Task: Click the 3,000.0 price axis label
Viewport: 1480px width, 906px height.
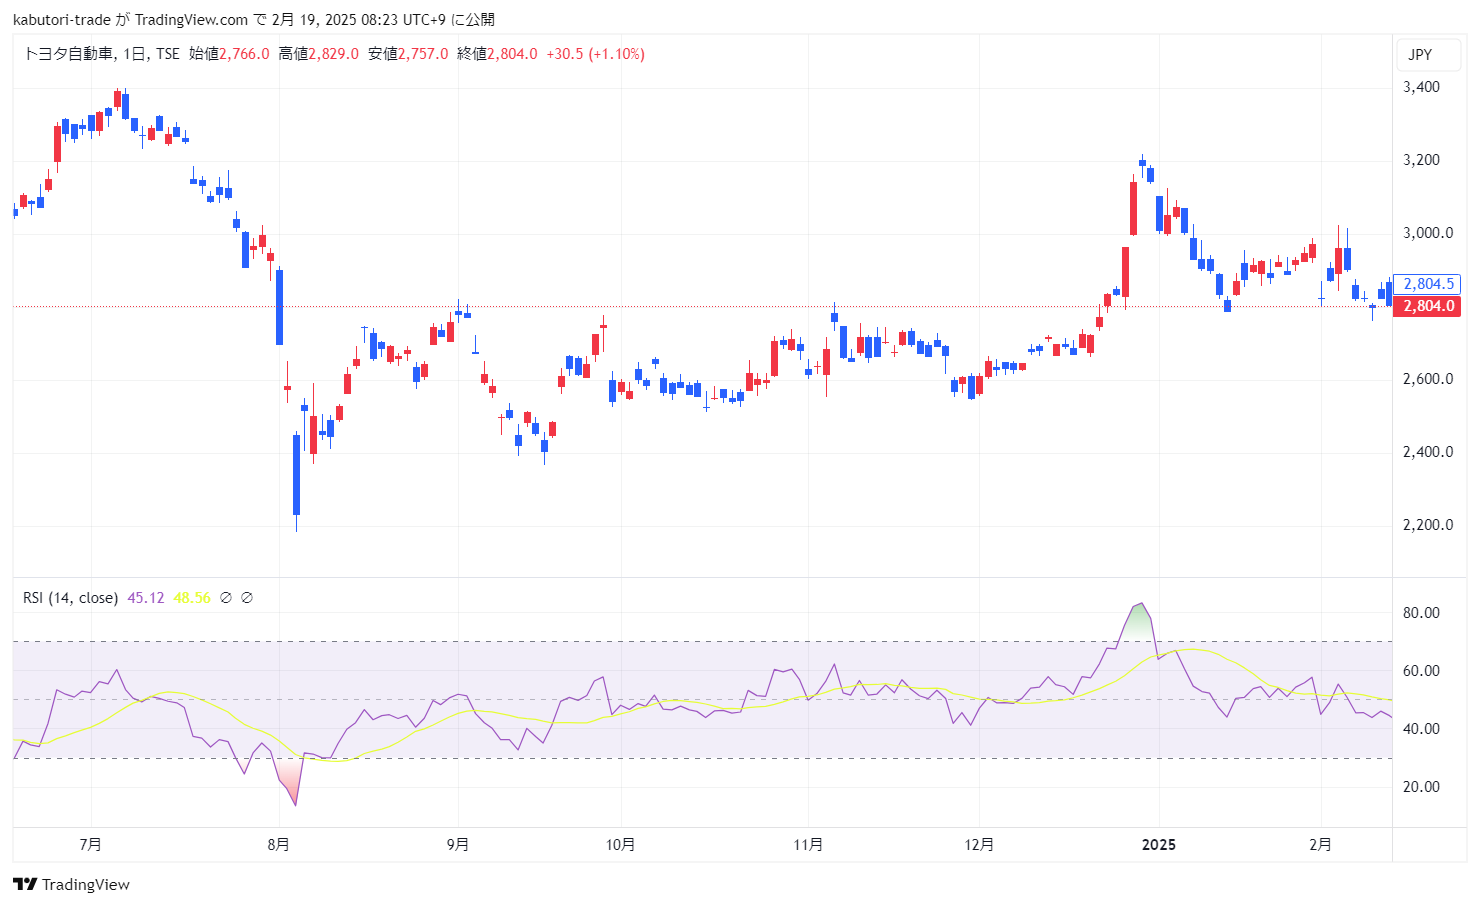Action: [1428, 233]
